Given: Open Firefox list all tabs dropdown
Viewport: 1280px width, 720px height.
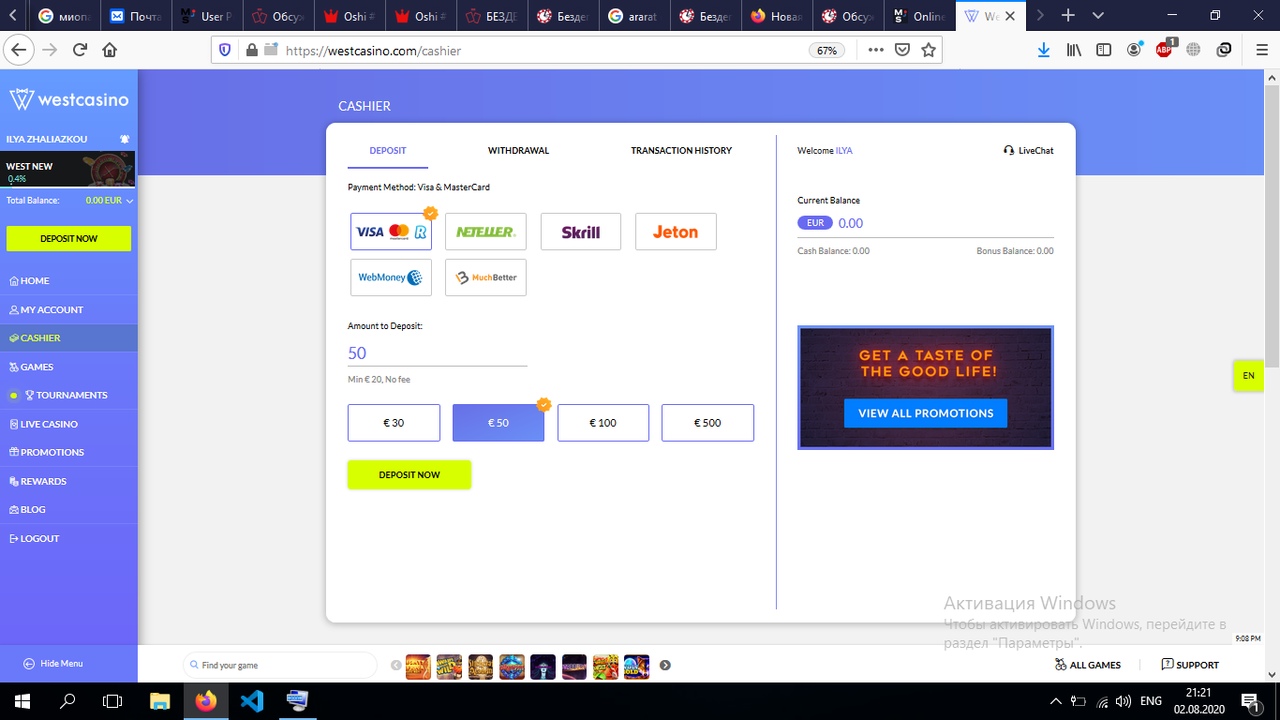Looking at the screenshot, I should [1098, 15].
